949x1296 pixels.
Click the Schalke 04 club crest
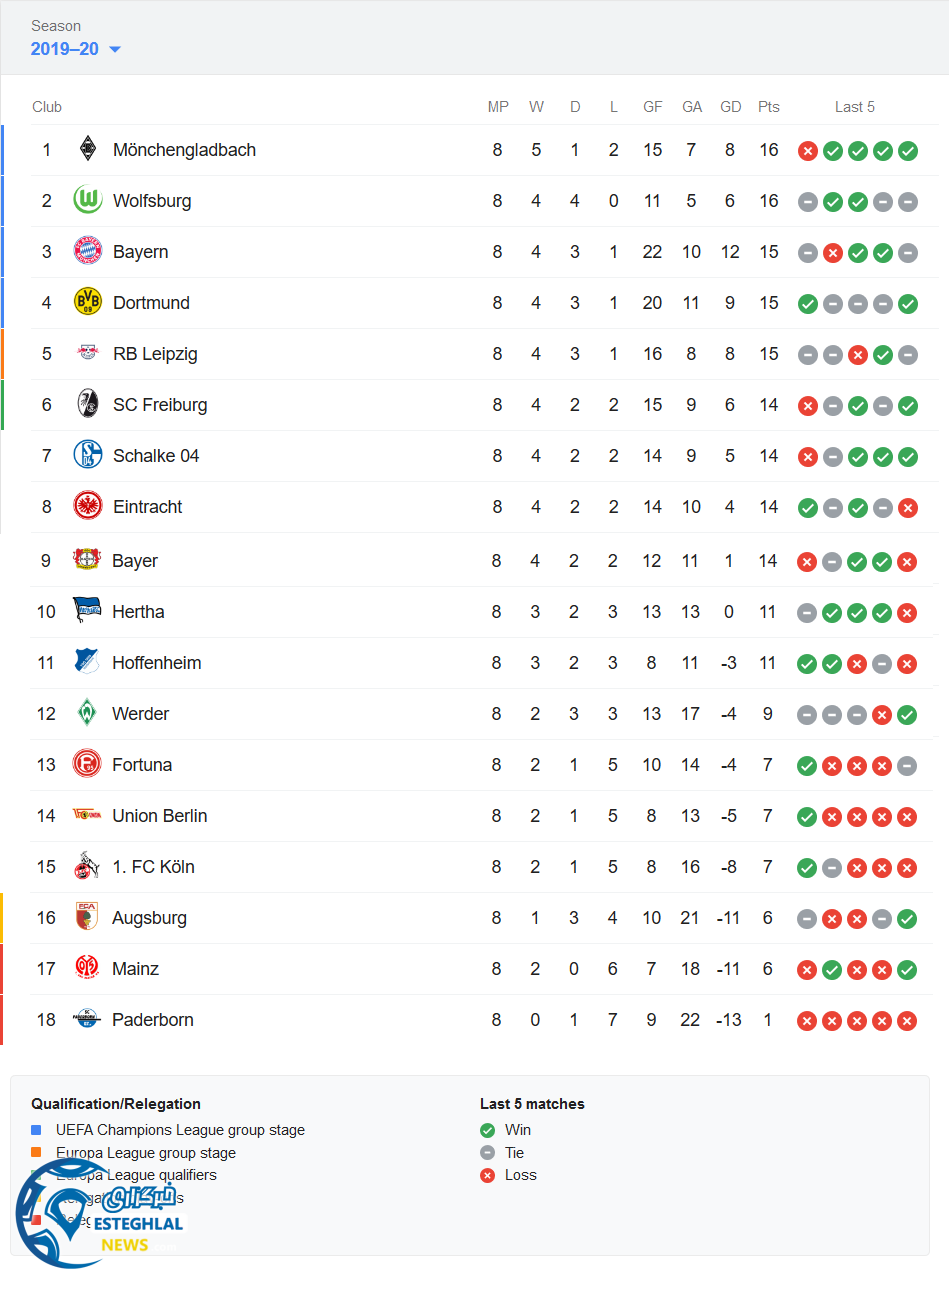[88, 455]
